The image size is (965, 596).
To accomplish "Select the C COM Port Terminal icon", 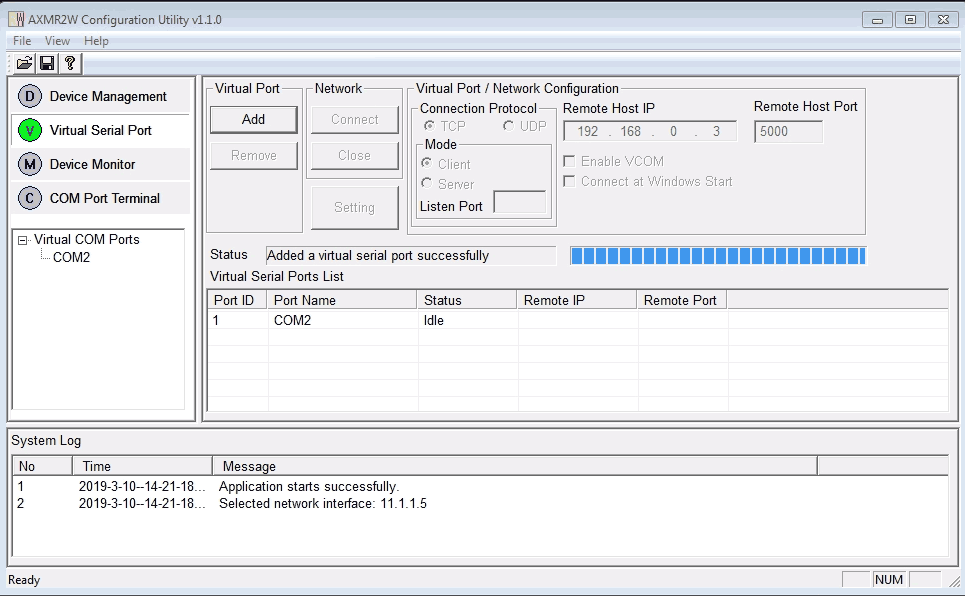I will coord(30,198).
